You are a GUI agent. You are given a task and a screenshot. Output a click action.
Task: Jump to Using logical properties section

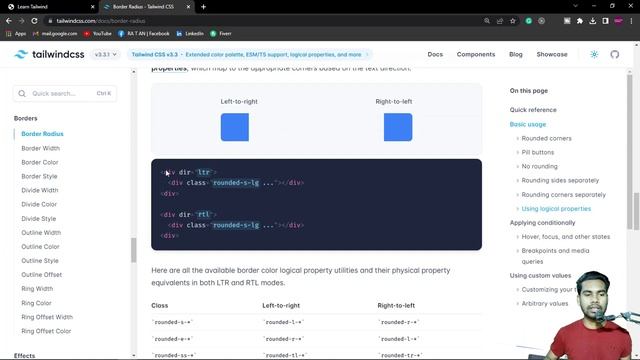tap(556, 209)
